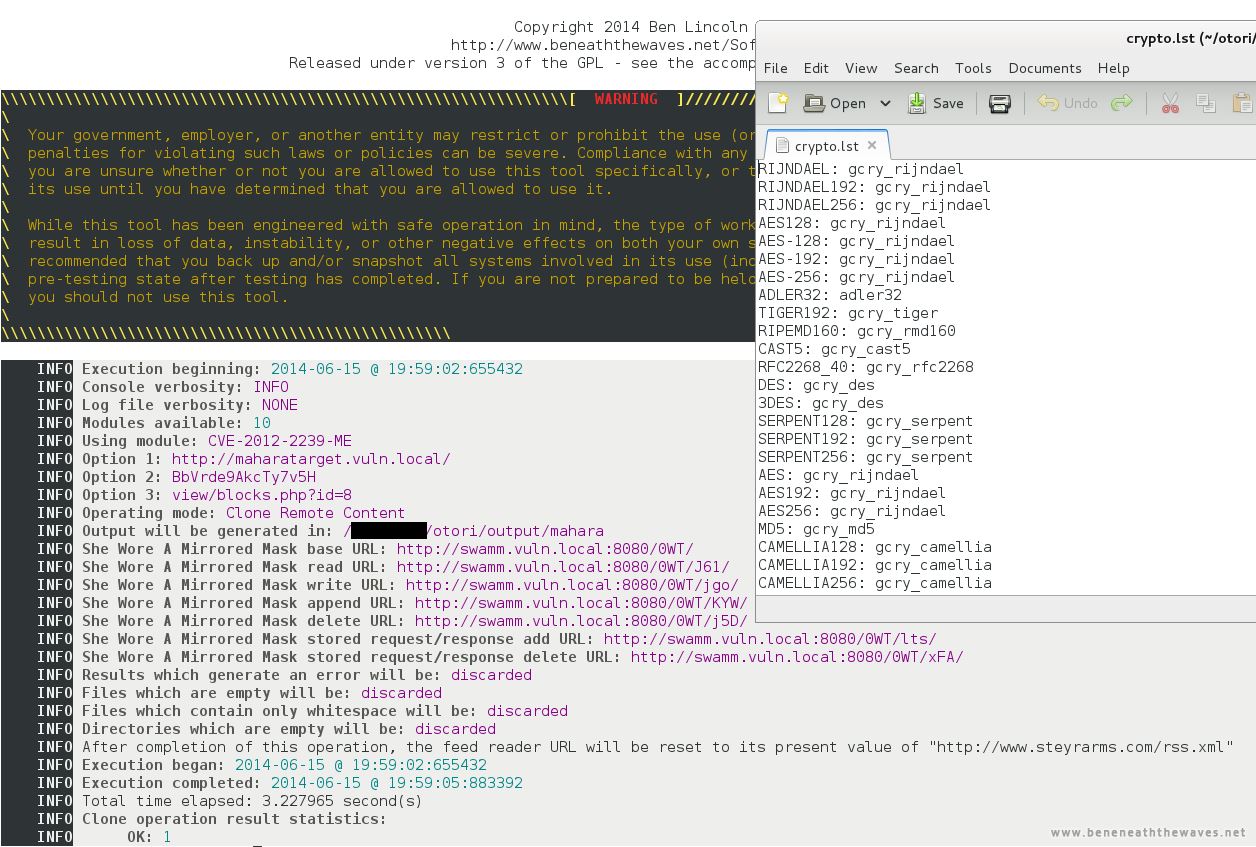The width and height of the screenshot is (1256, 847).
Task: Undo the last edit in gedit
Action: [1067, 103]
